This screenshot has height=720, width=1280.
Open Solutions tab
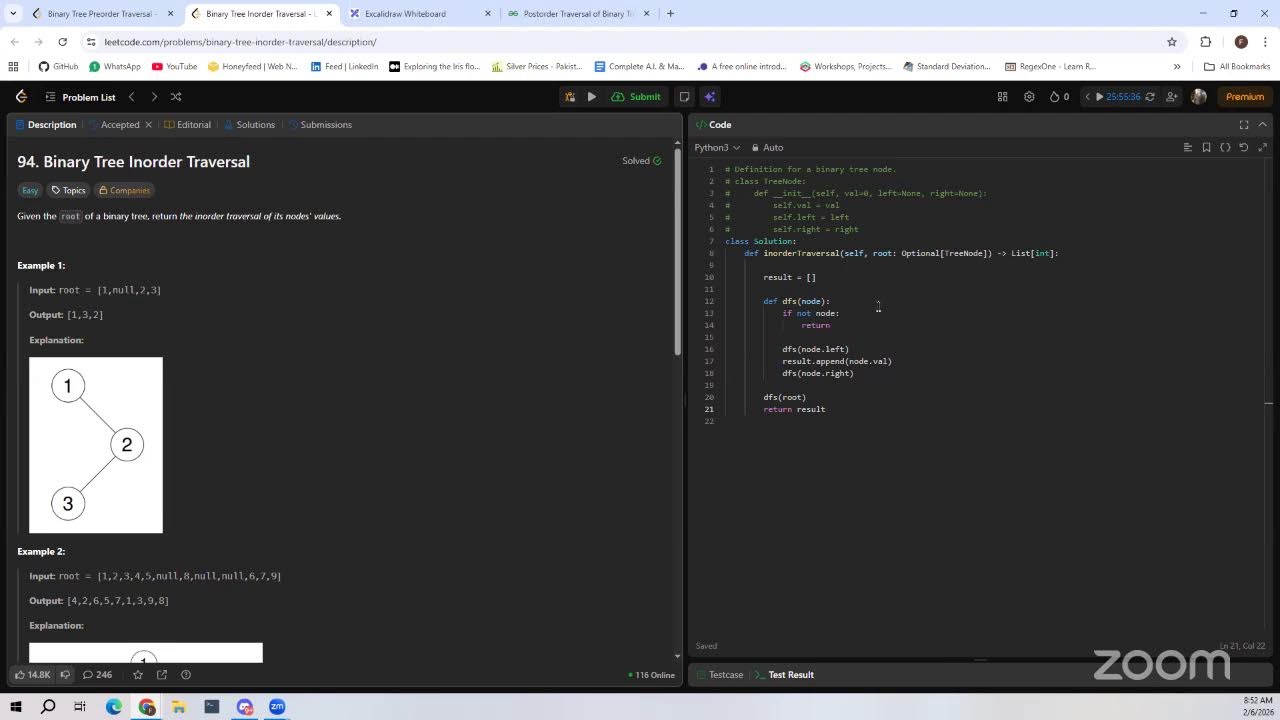(x=249, y=125)
